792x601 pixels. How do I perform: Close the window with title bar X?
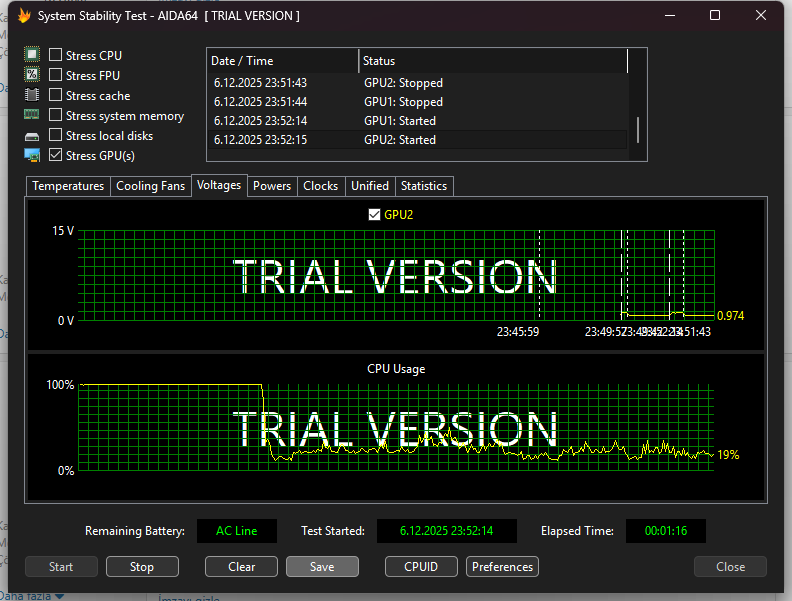click(x=761, y=16)
